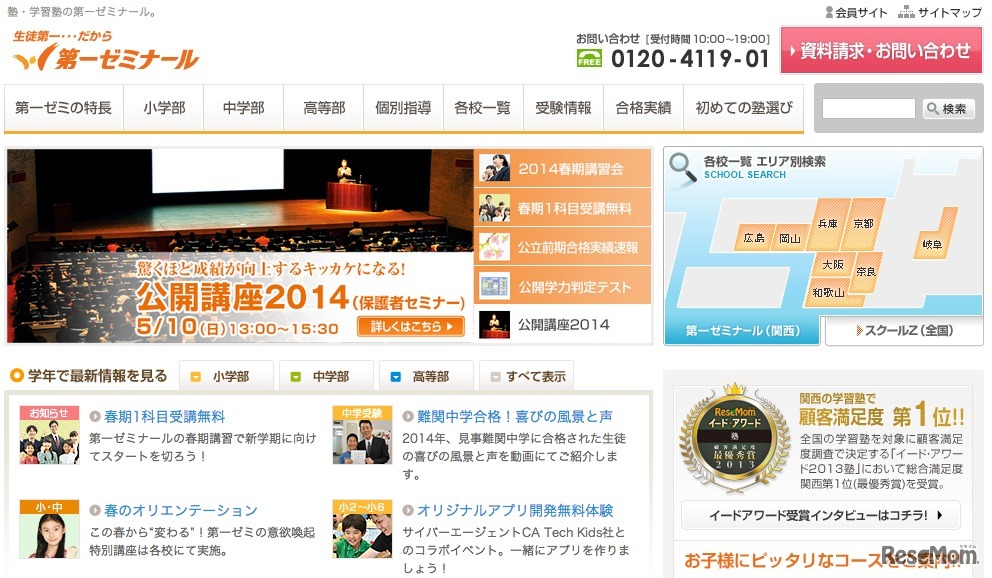Open the 各校一覧 menu item
Screen dimensions: 992x578
pos(483,108)
